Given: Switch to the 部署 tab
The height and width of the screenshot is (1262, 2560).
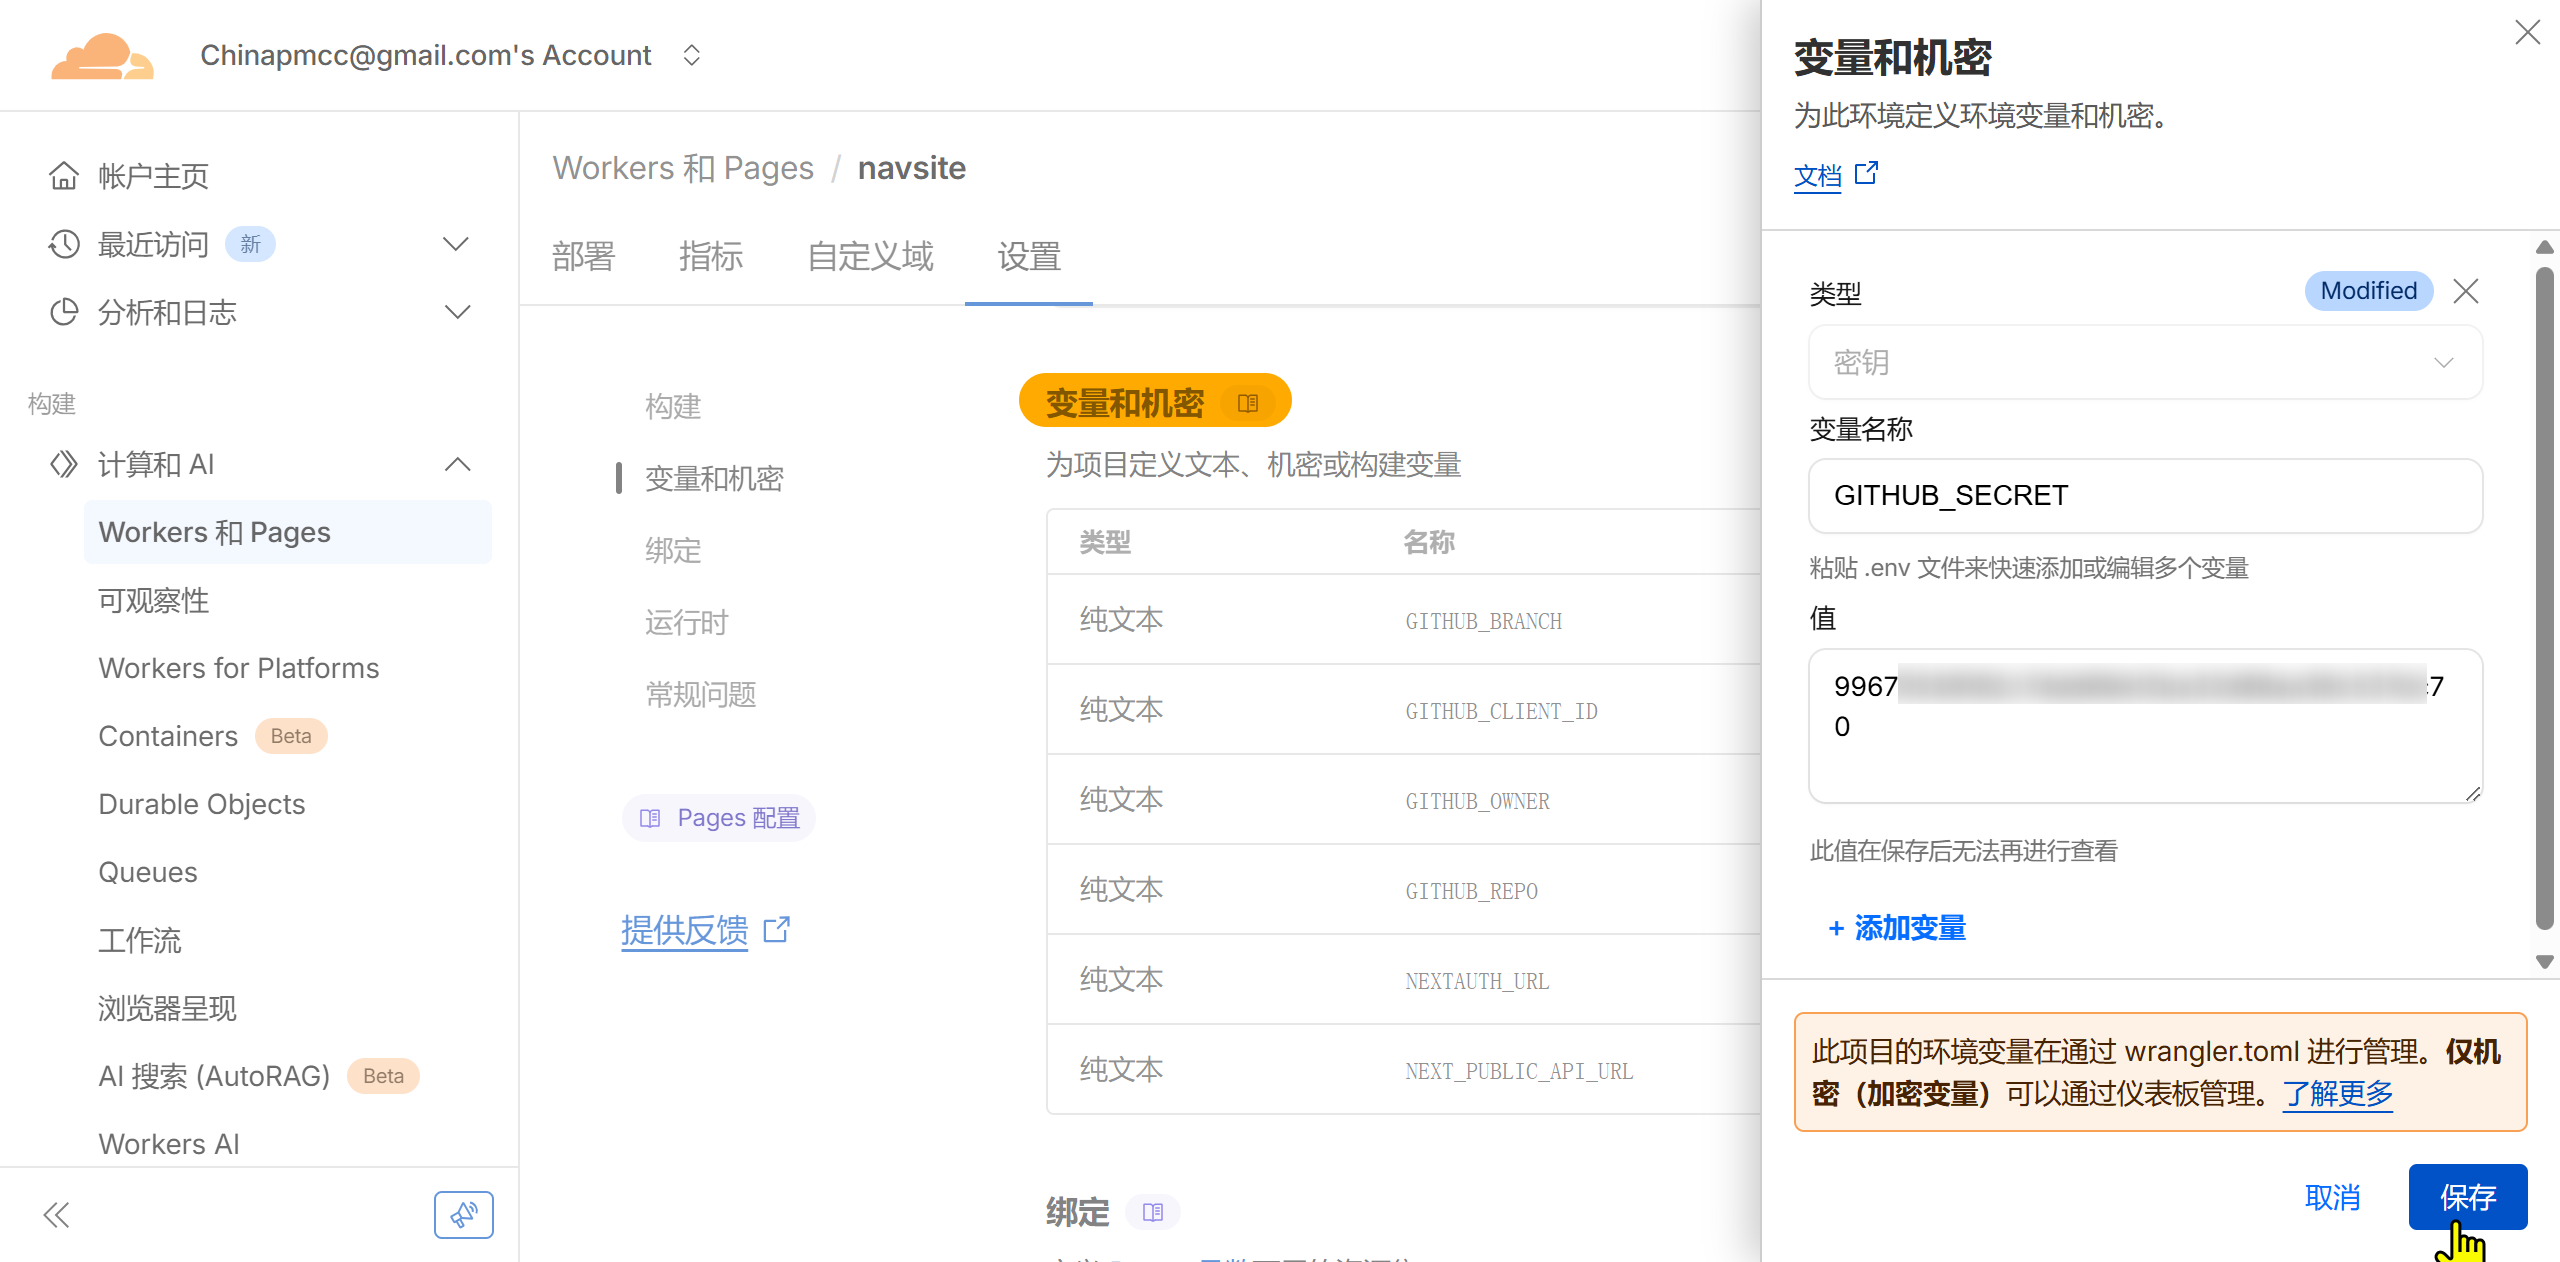Looking at the screenshot, I should (x=583, y=257).
